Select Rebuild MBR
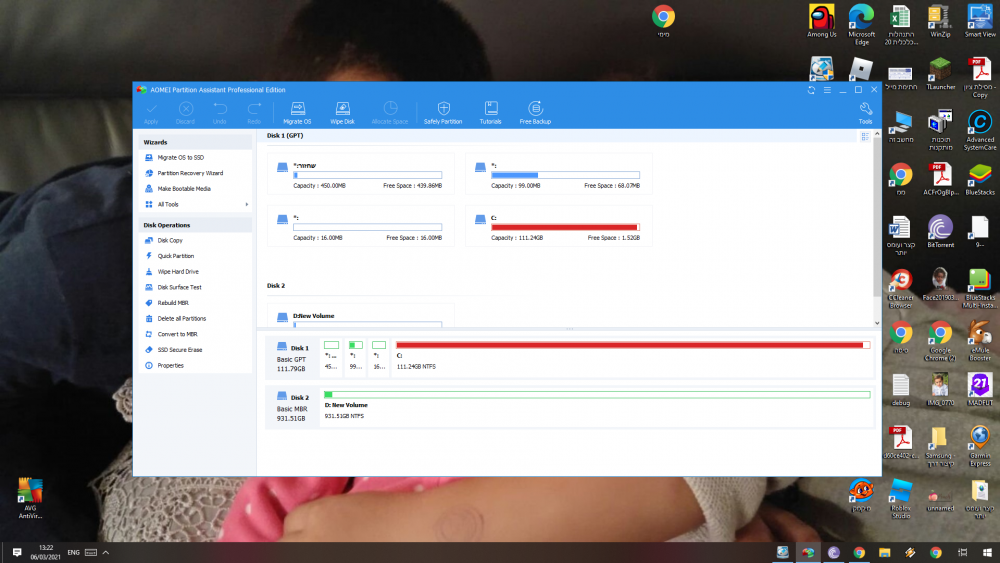The height and width of the screenshot is (563, 1000). (173, 303)
